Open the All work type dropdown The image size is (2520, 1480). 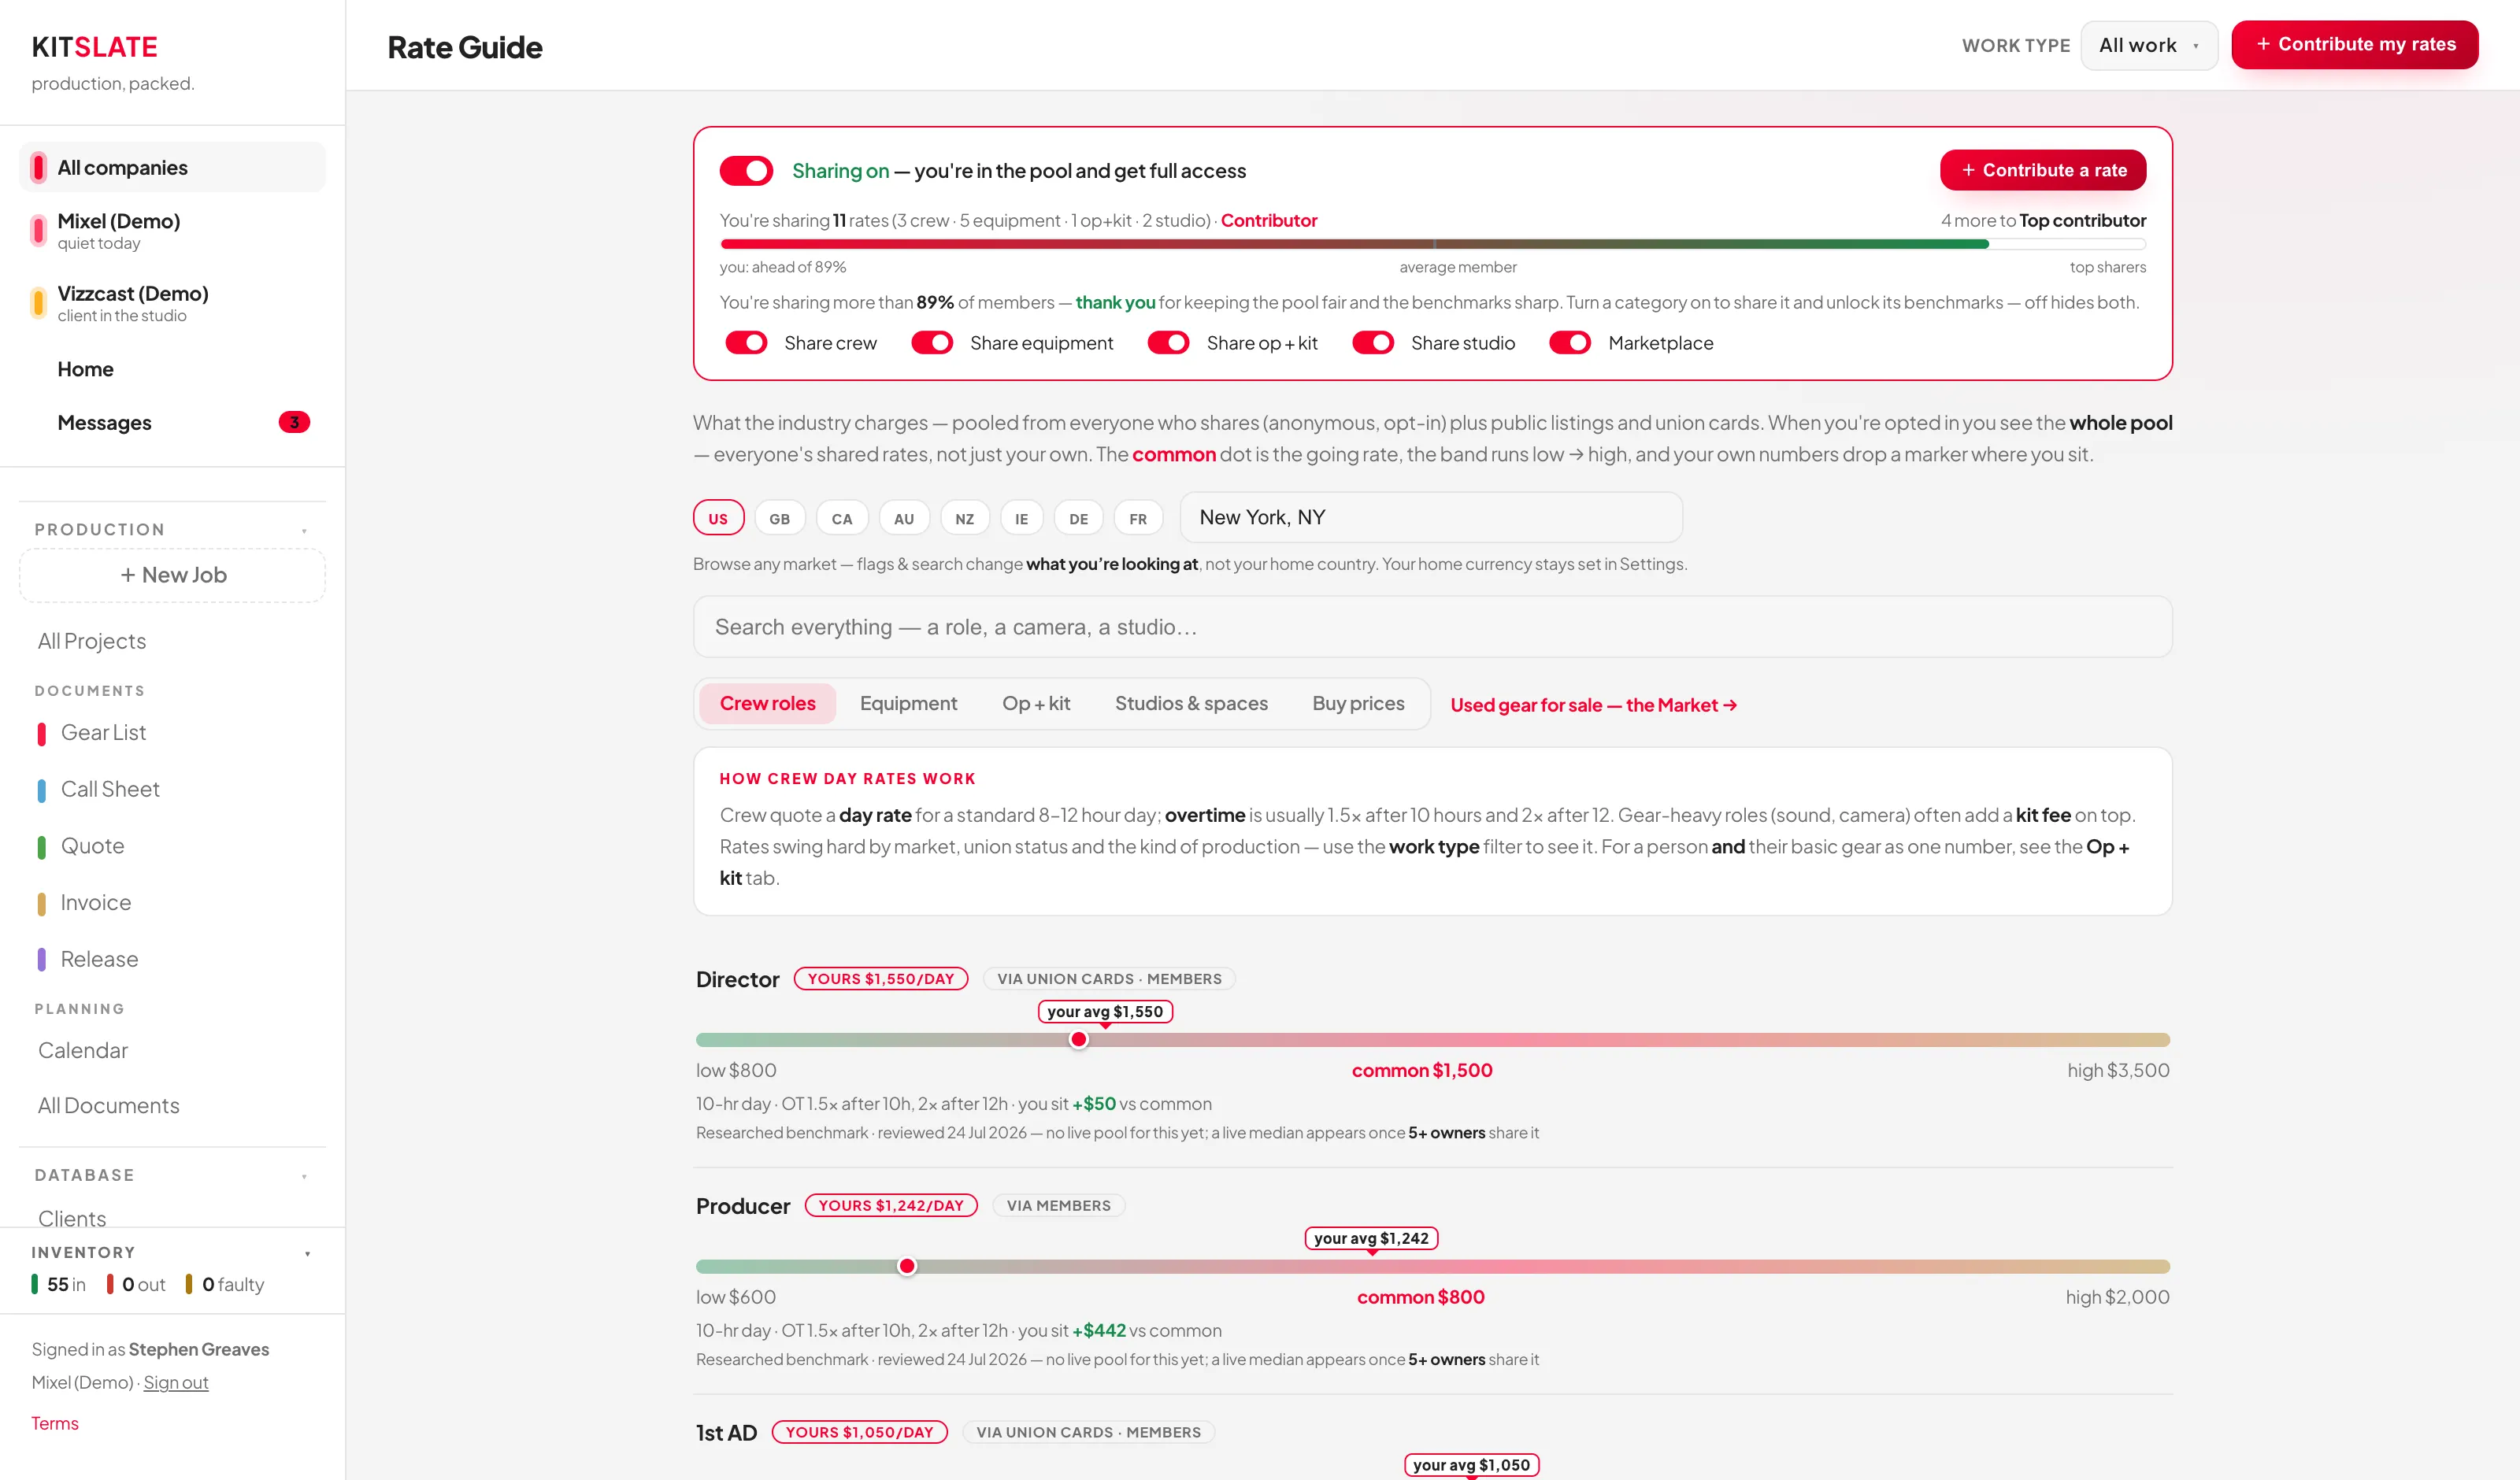tap(2149, 45)
